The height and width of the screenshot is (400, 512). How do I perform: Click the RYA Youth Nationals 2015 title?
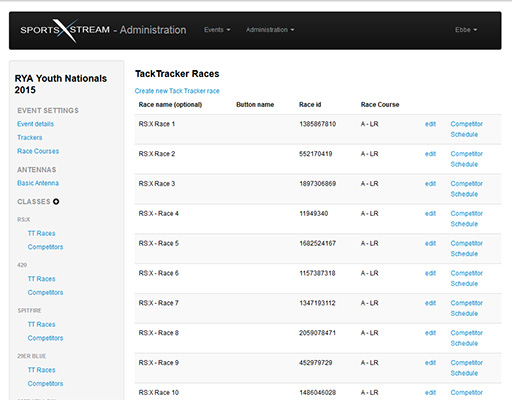pyautogui.click(x=61, y=84)
